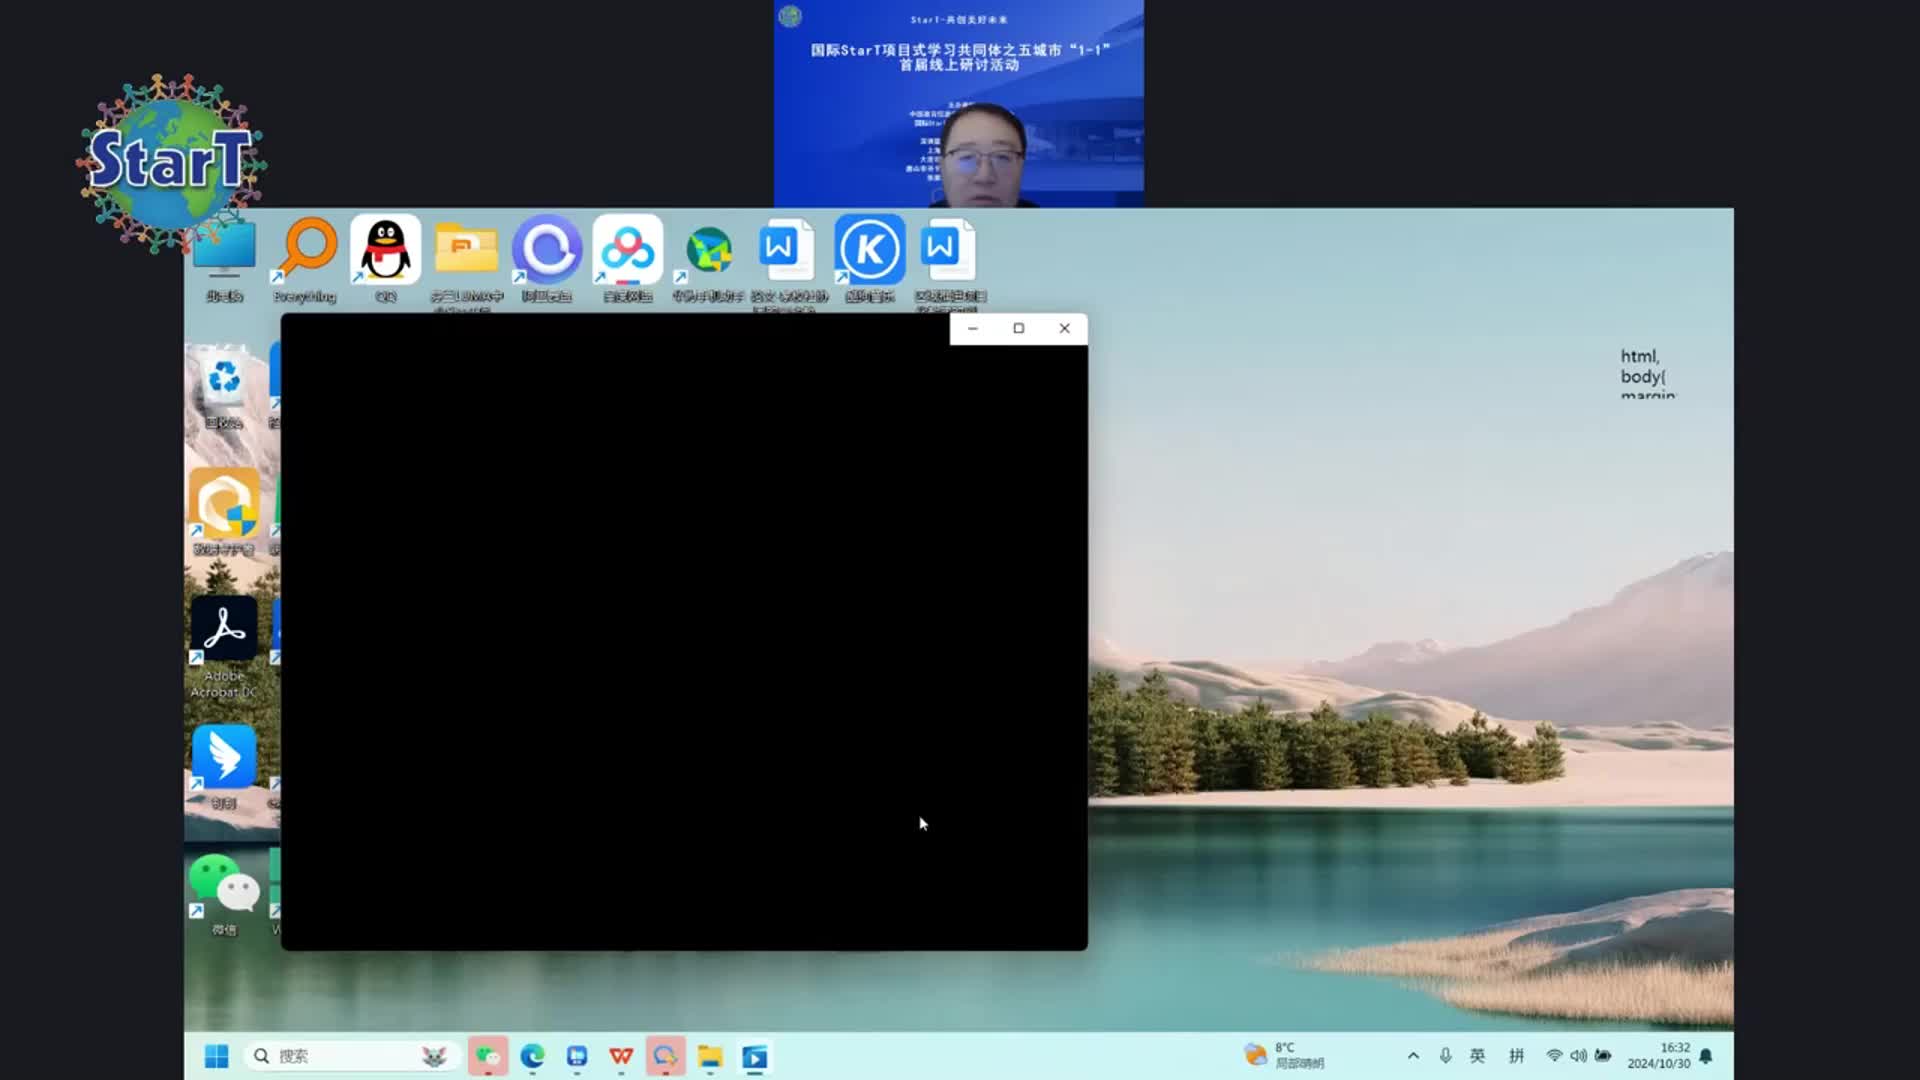Open the volume control in the tray
Screen dimensions: 1920x1080
[1578, 1056]
